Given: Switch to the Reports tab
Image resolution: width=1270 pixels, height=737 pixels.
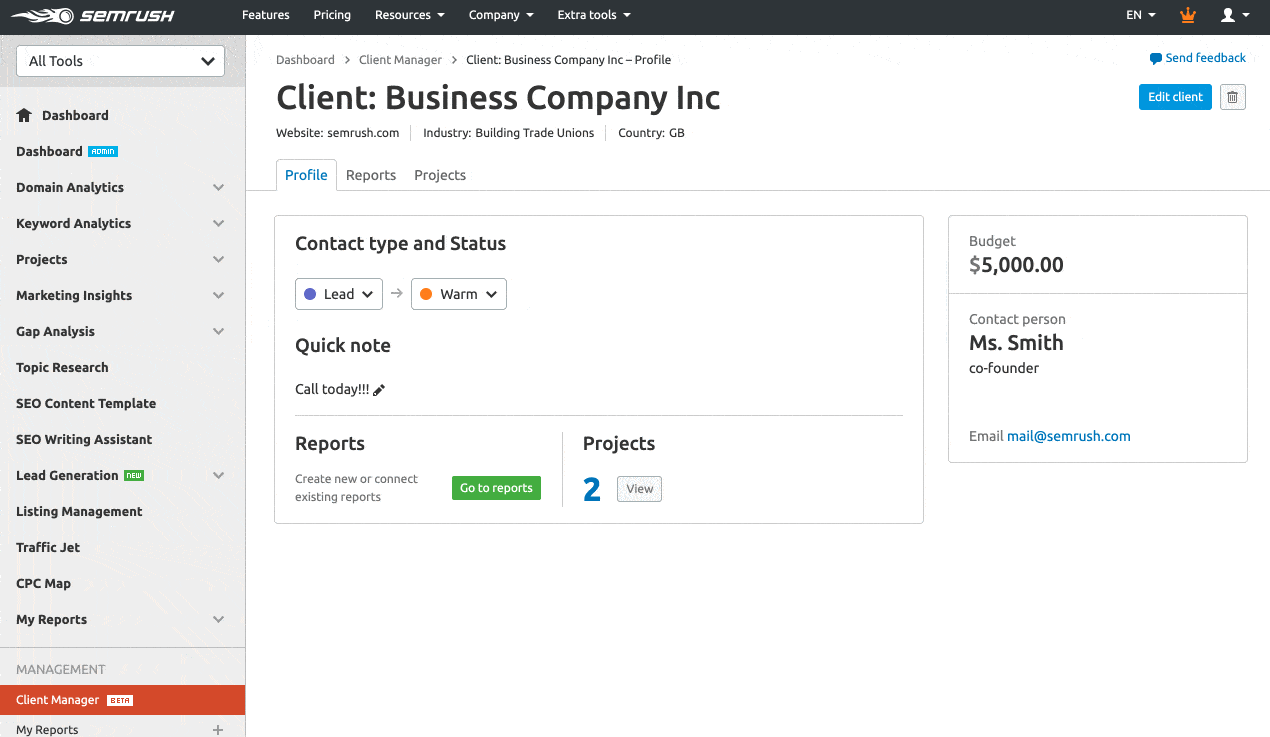Looking at the screenshot, I should (x=371, y=175).
